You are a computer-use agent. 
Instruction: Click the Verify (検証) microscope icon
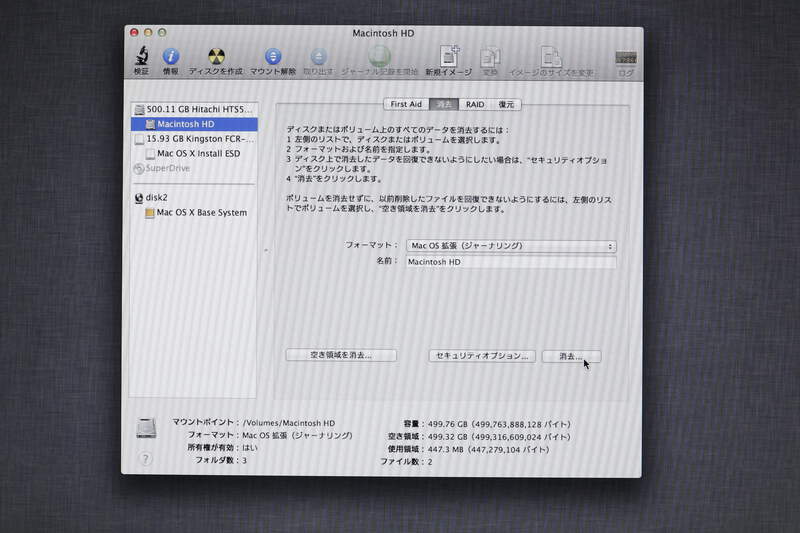(x=141, y=58)
